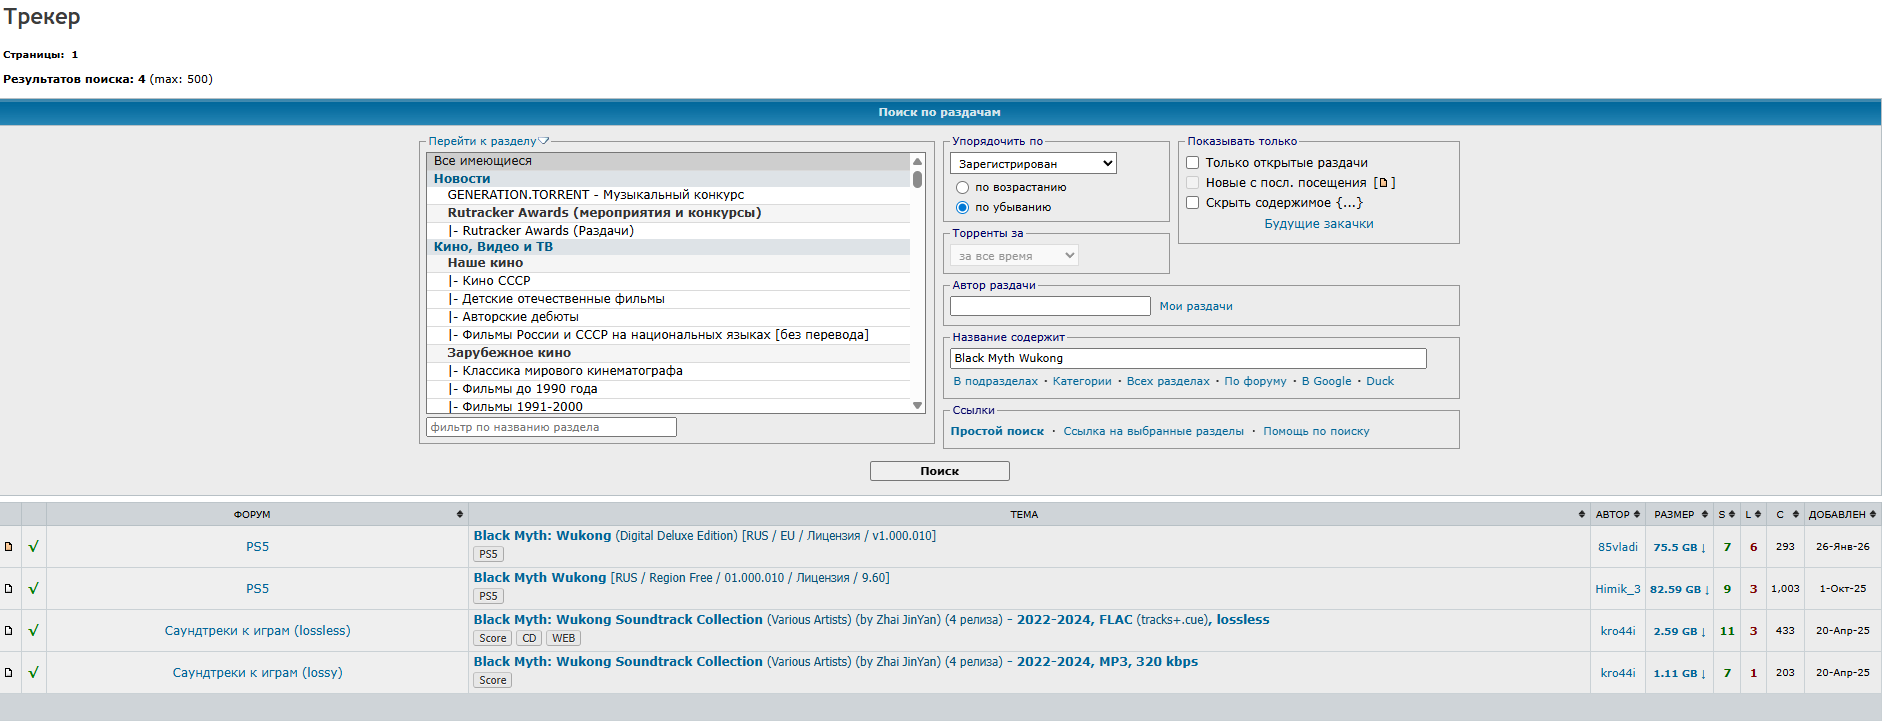The height and width of the screenshot is (722, 1886).
Task: Select Все имеющиеся in the section list
Action: (668, 161)
